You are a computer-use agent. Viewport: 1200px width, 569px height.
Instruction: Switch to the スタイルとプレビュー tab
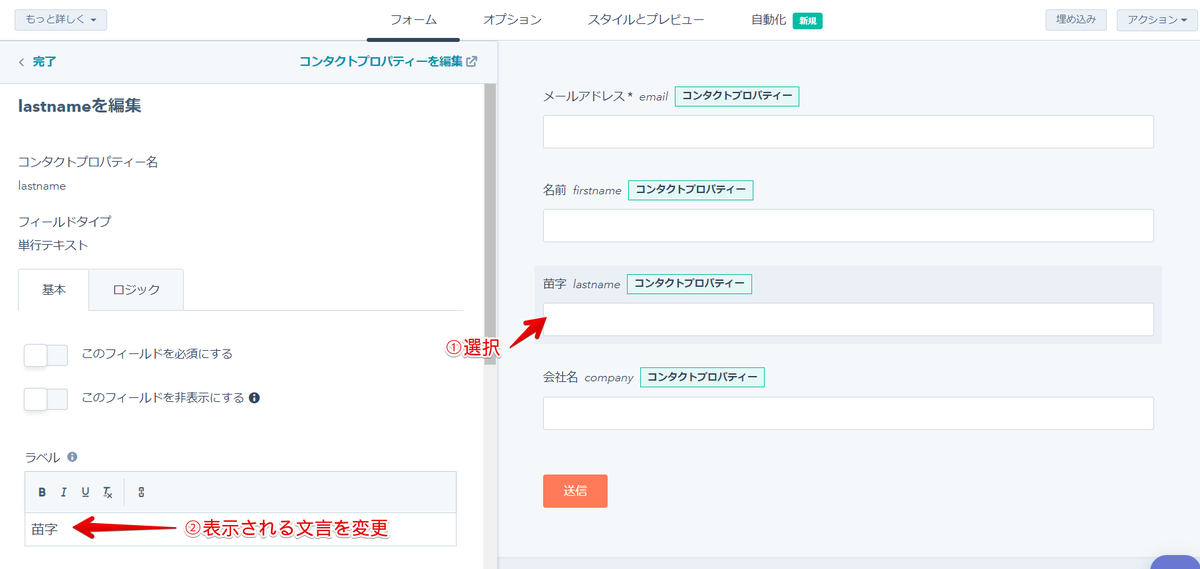(x=646, y=20)
